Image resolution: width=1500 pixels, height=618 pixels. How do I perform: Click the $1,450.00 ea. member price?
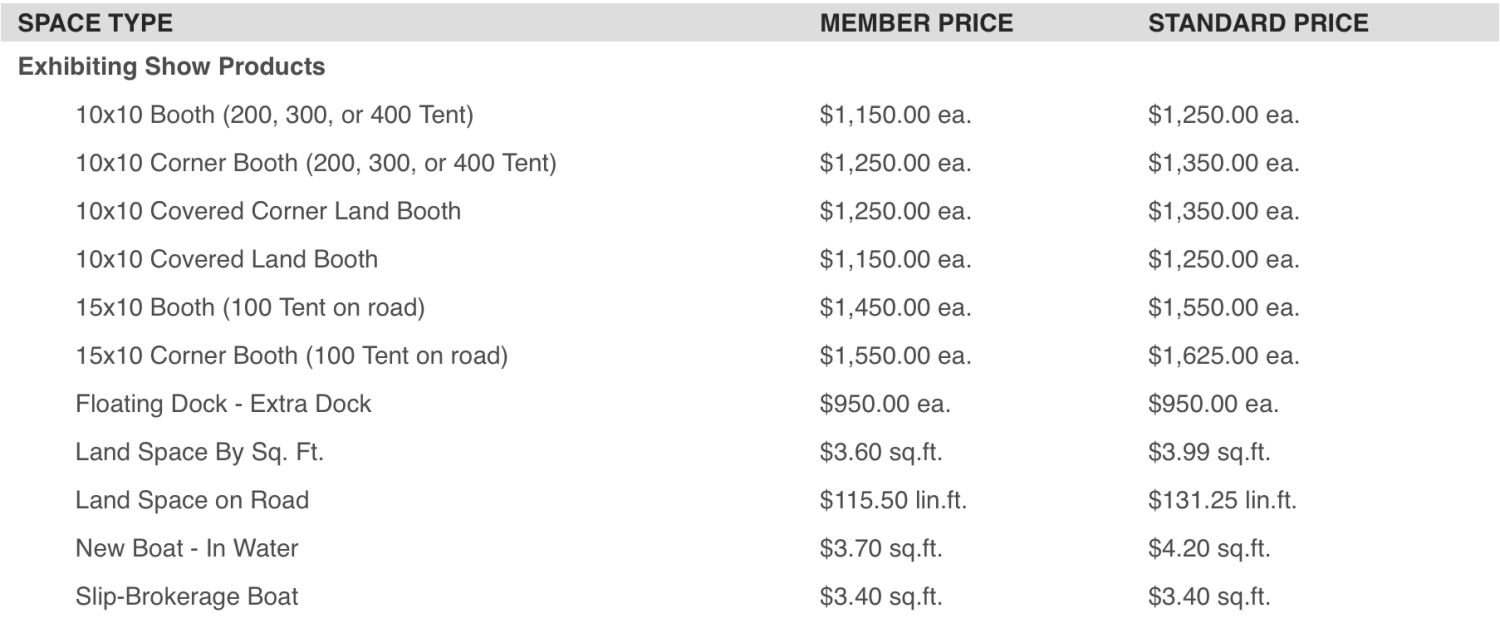[x=895, y=308]
